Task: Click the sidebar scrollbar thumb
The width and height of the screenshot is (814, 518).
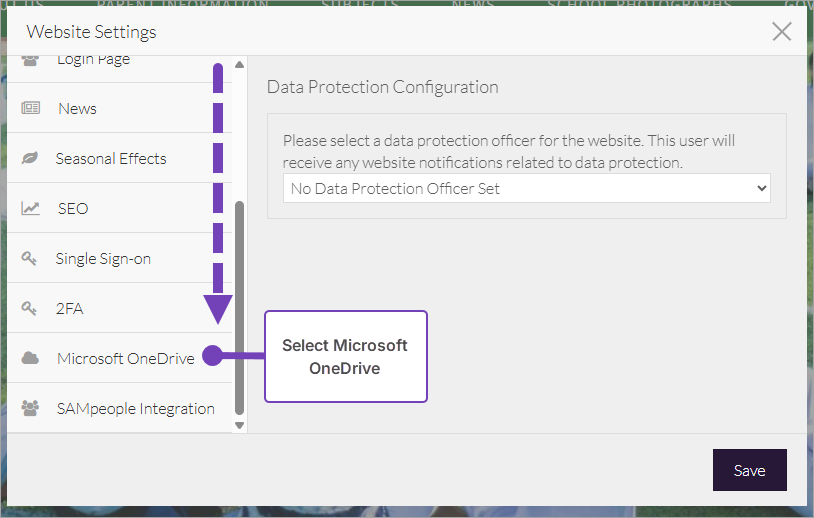Action: (239, 308)
